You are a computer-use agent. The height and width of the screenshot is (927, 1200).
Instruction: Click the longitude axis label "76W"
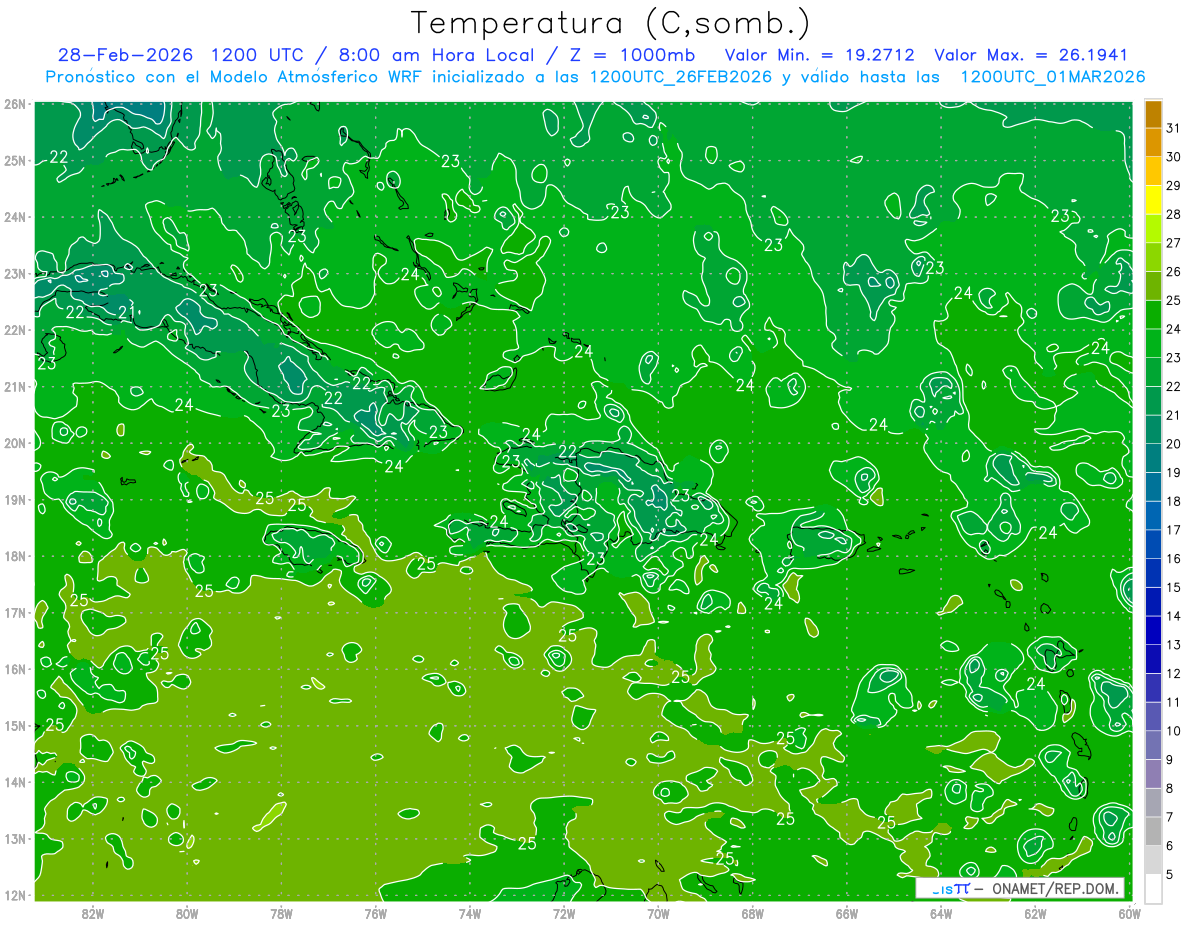click(x=375, y=913)
